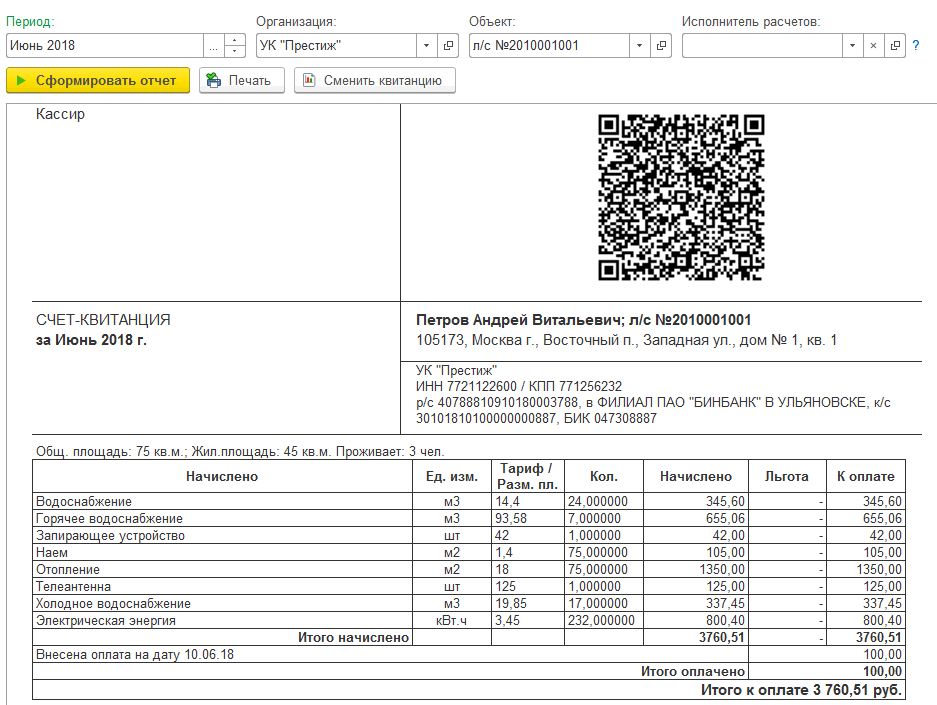937x705 pixels.
Task: Select the tariff value 14,4
Action: 507,502
